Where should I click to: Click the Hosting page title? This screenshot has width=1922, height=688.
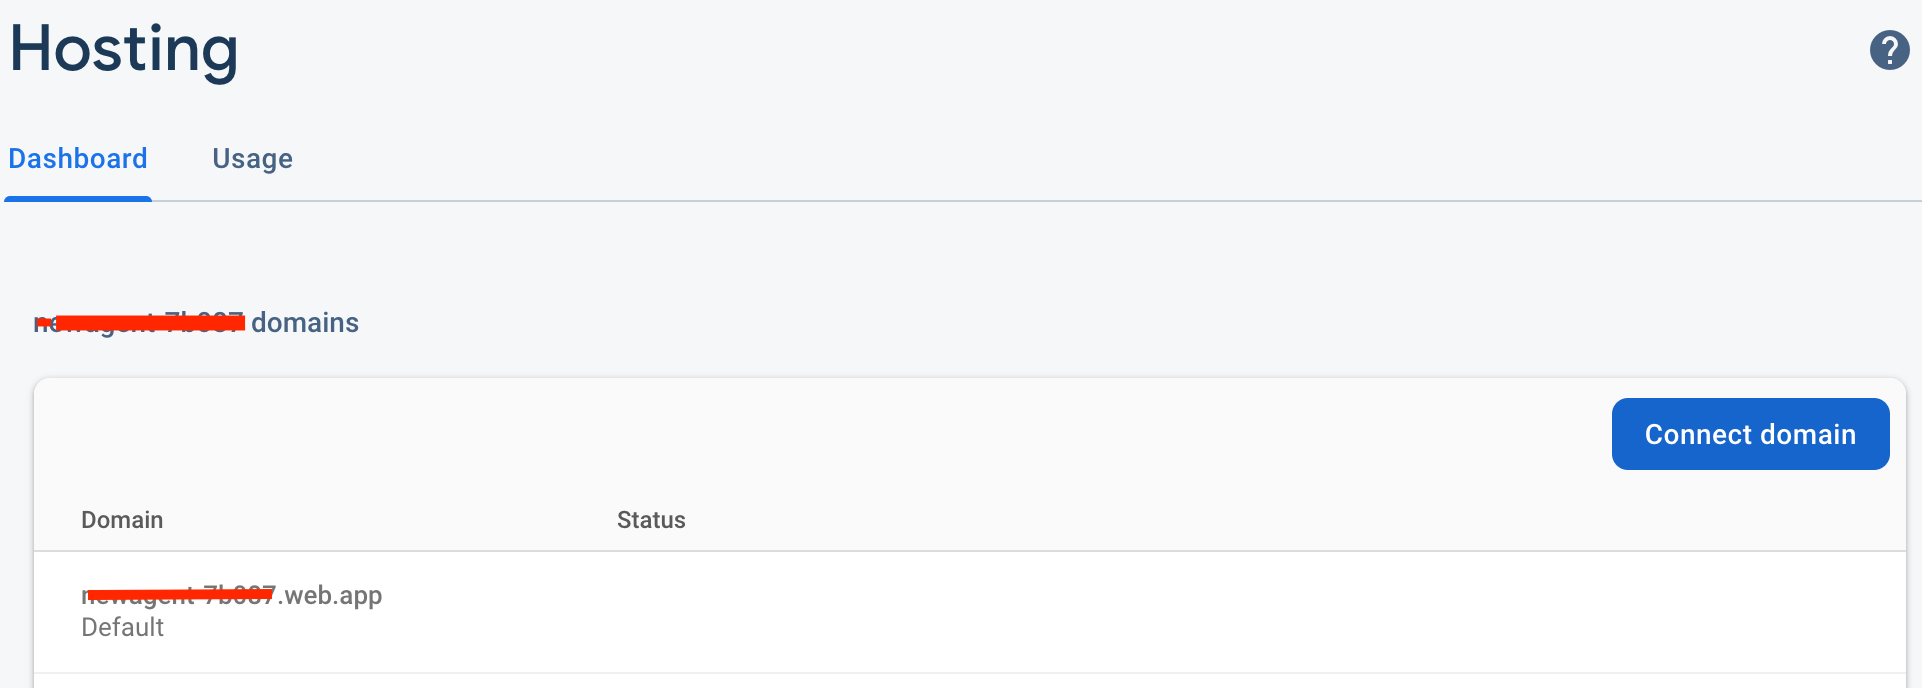click(x=124, y=50)
